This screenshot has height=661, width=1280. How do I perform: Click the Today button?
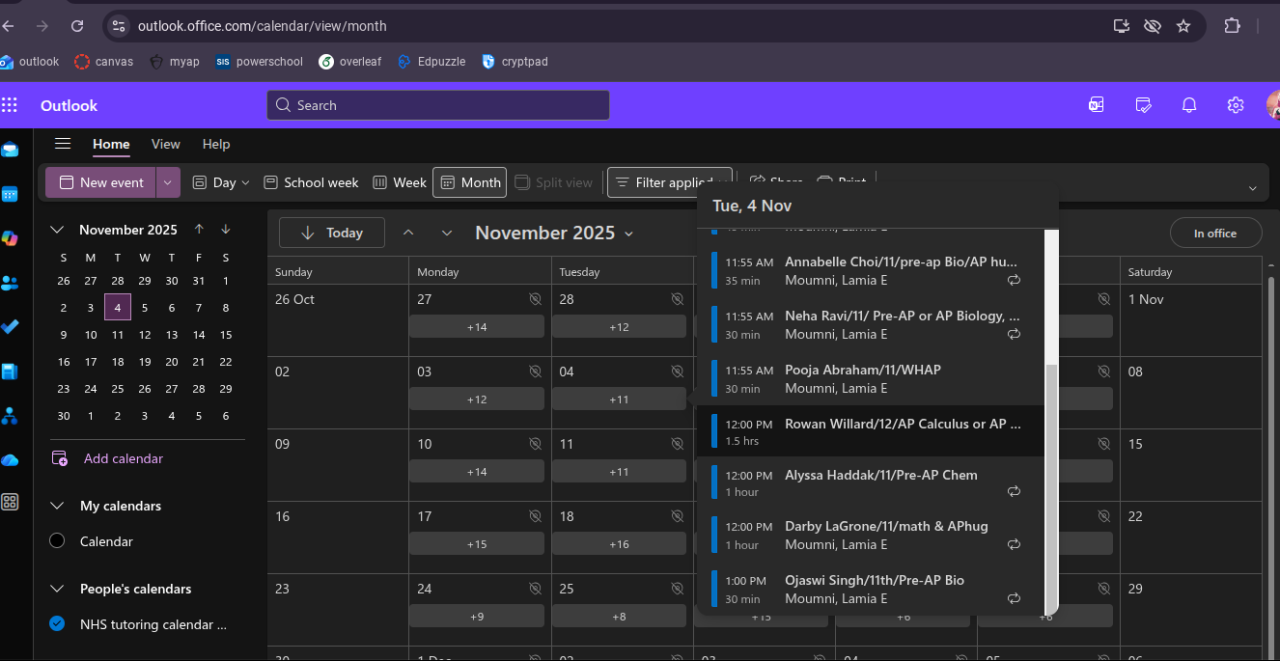click(332, 233)
